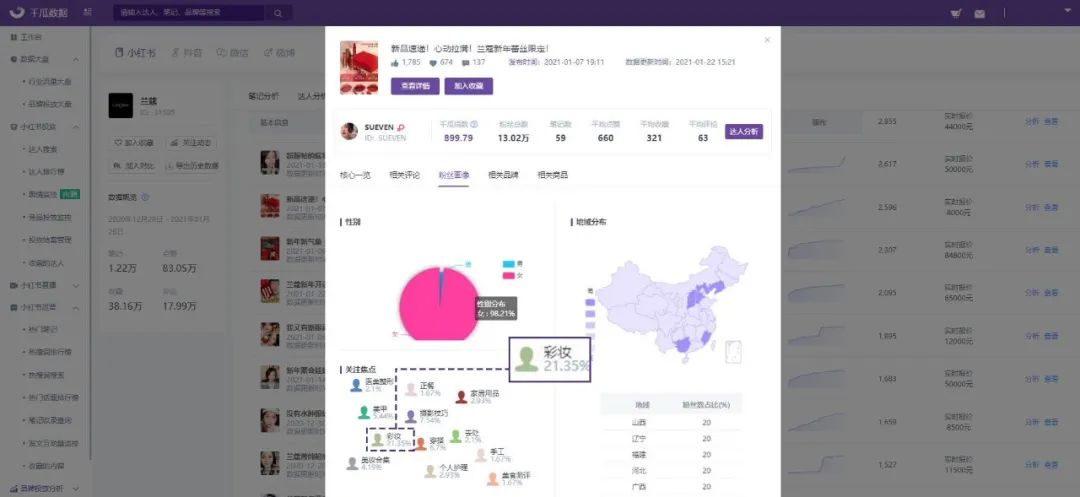This screenshot has width=1080, height=497.
Task: Open the mail envelope icon at top right
Action: pos(979,13)
